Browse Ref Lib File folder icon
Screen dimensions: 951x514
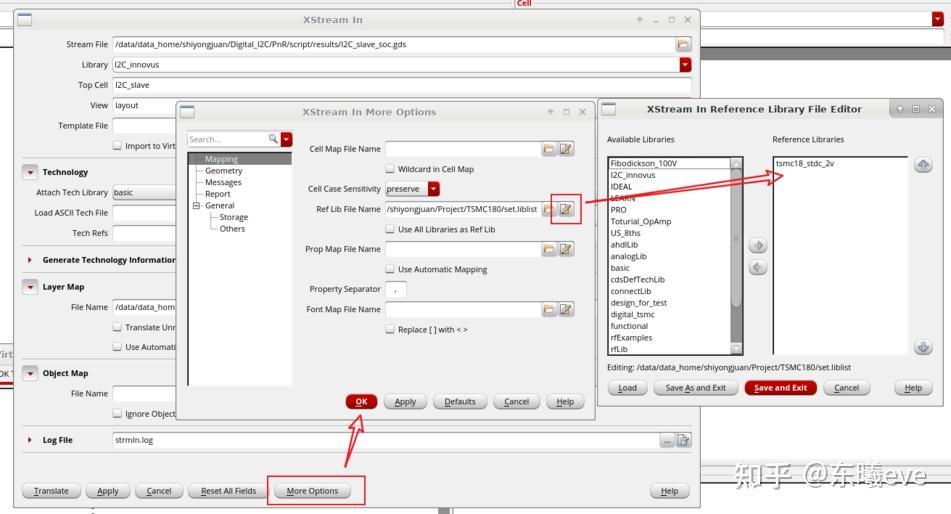point(547,209)
